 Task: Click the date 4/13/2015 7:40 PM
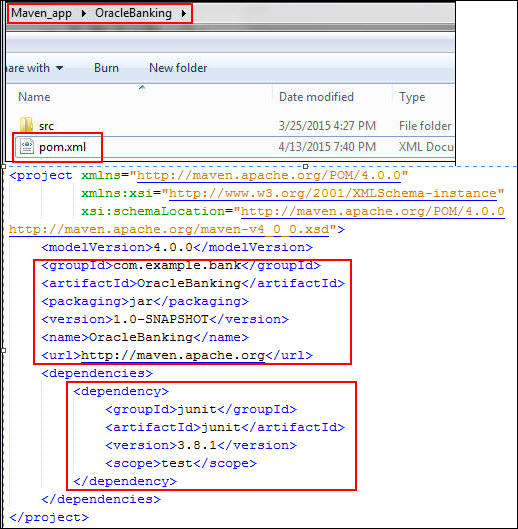click(x=327, y=147)
